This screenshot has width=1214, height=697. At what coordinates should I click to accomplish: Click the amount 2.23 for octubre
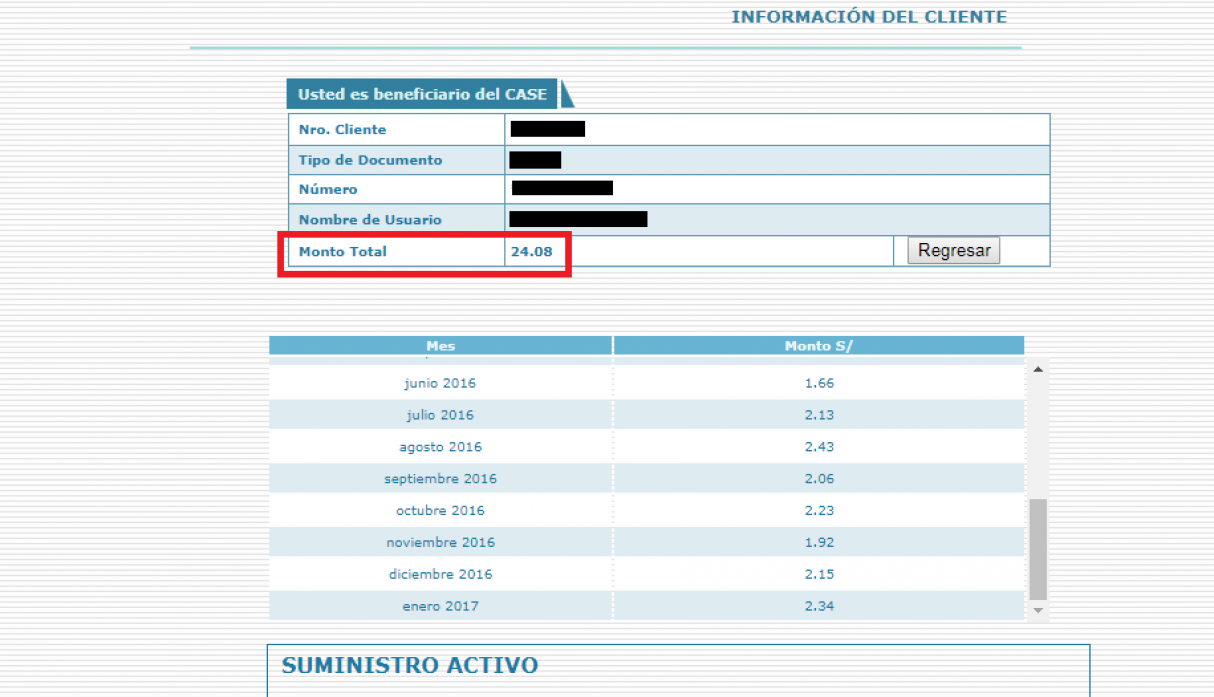[819, 511]
